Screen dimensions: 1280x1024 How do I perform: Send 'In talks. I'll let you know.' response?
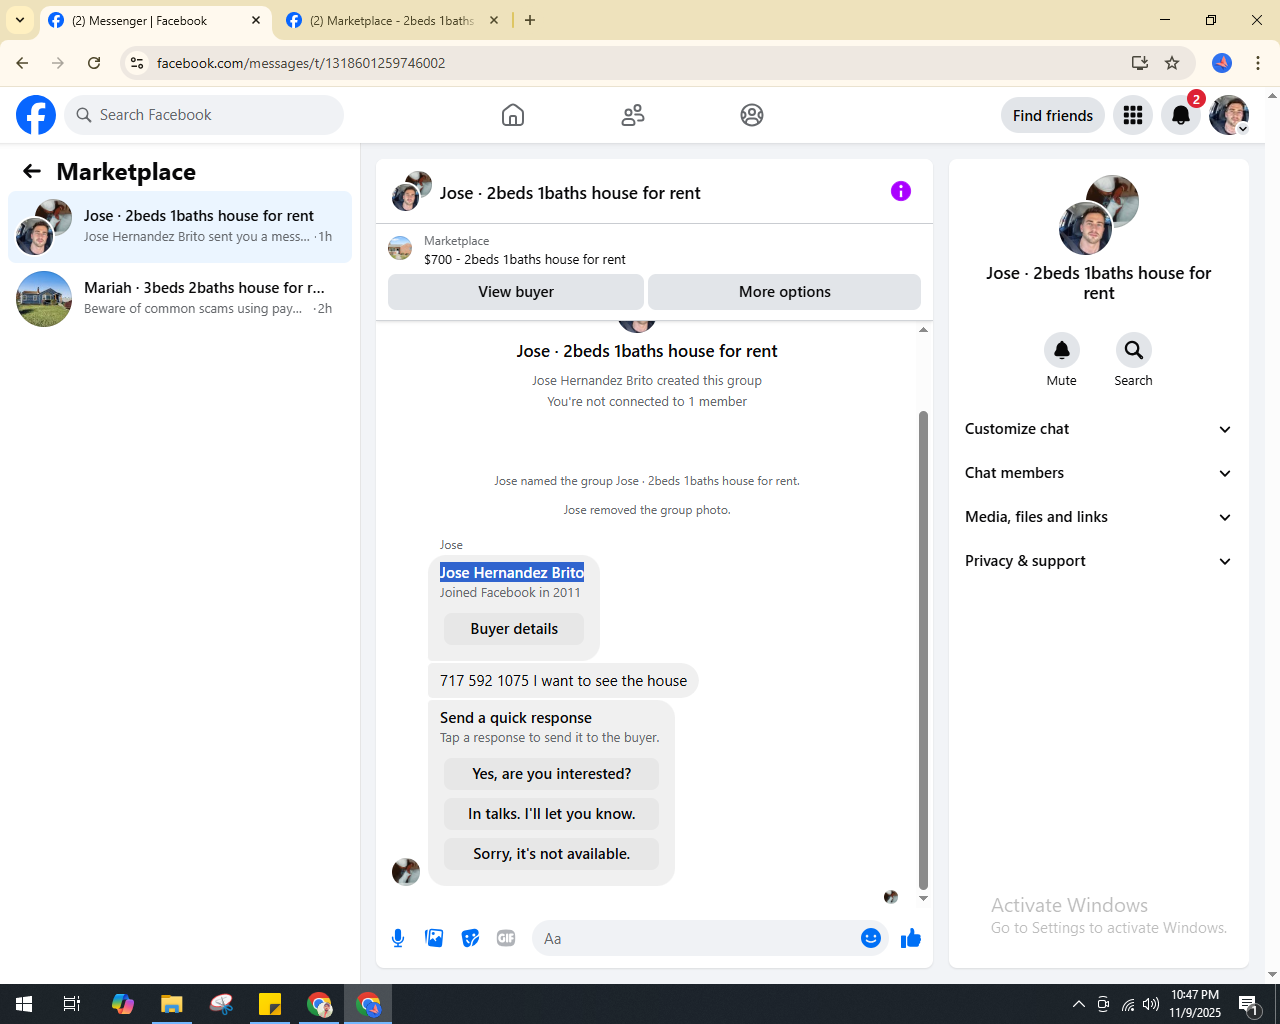(552, 814)
